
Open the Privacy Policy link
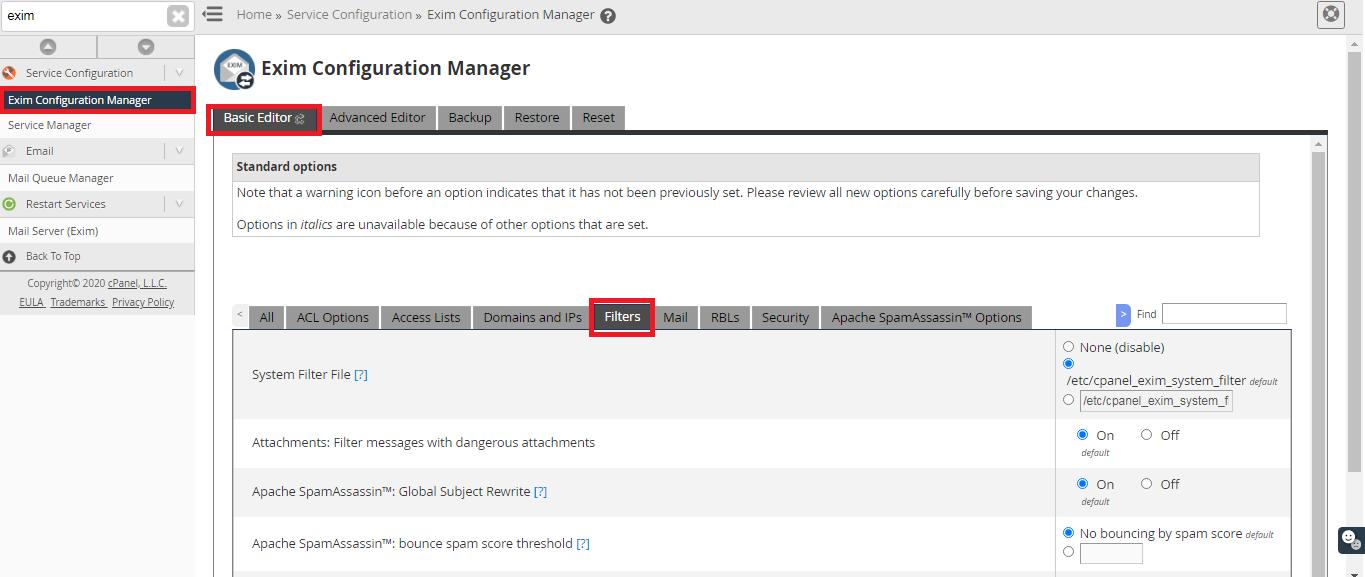tap(143, 302)
